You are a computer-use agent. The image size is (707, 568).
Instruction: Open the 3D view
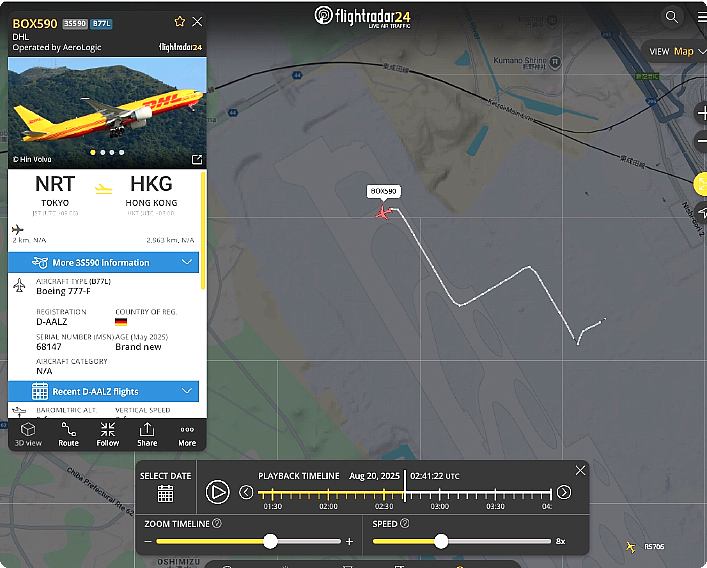pyautogui.click(x=28, y=435)
